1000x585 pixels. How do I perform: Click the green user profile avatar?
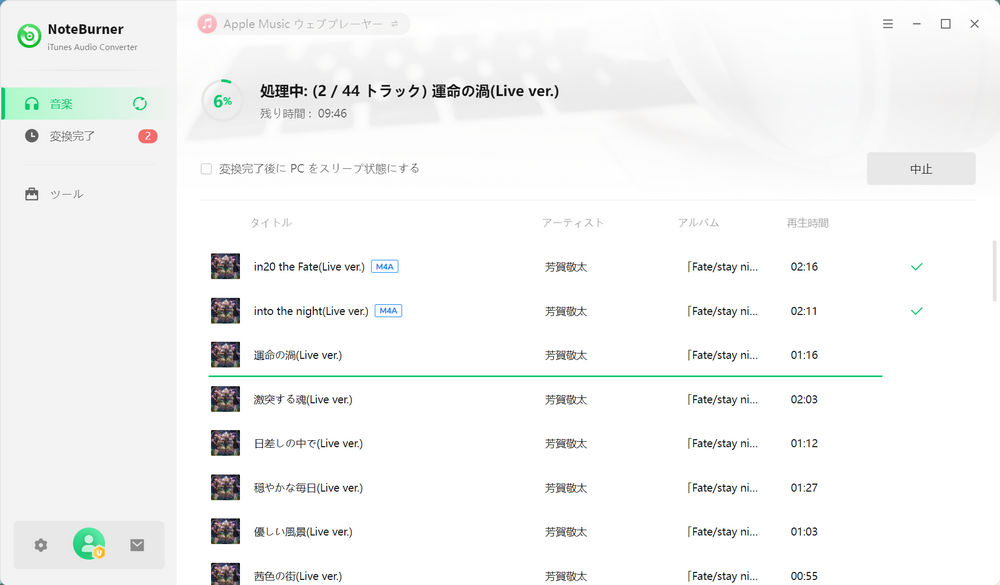coord(89,544)
